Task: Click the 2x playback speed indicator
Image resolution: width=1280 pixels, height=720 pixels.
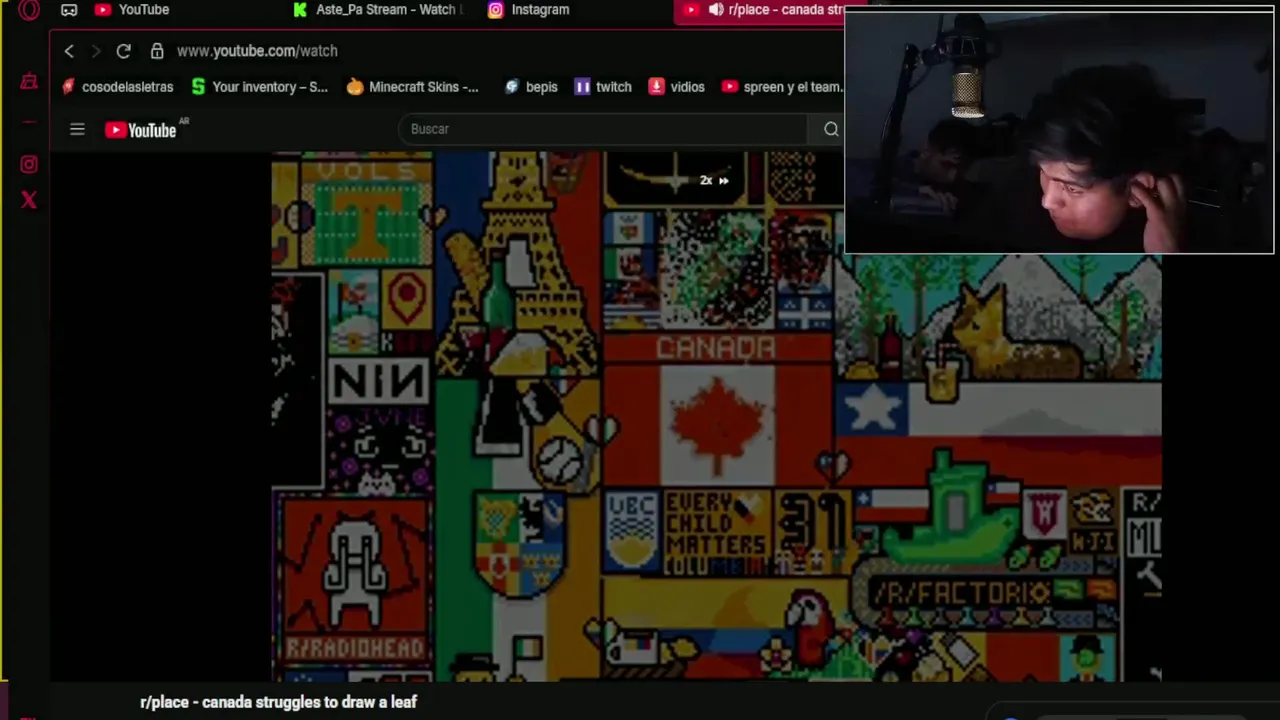Action: click(x=714, y=181)
